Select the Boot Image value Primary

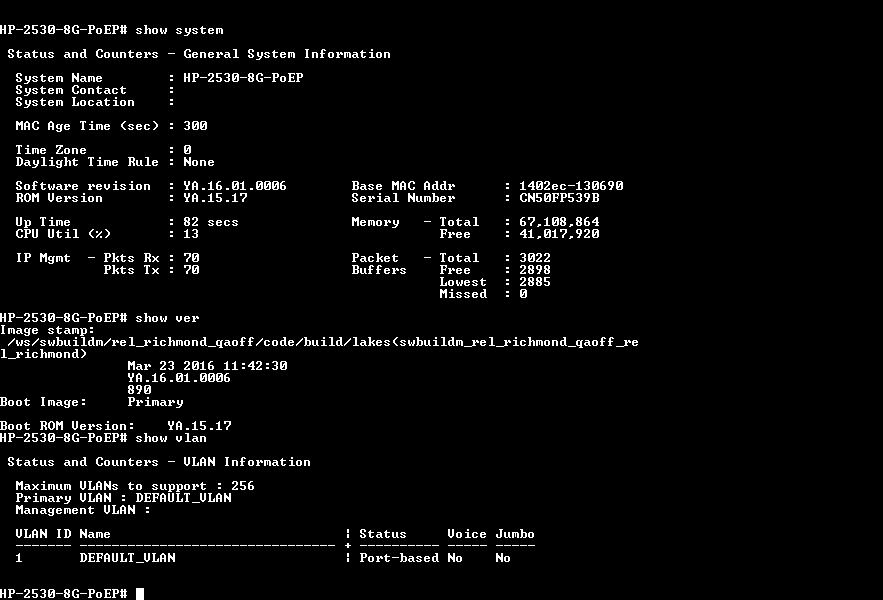click(x=155, y=402)
